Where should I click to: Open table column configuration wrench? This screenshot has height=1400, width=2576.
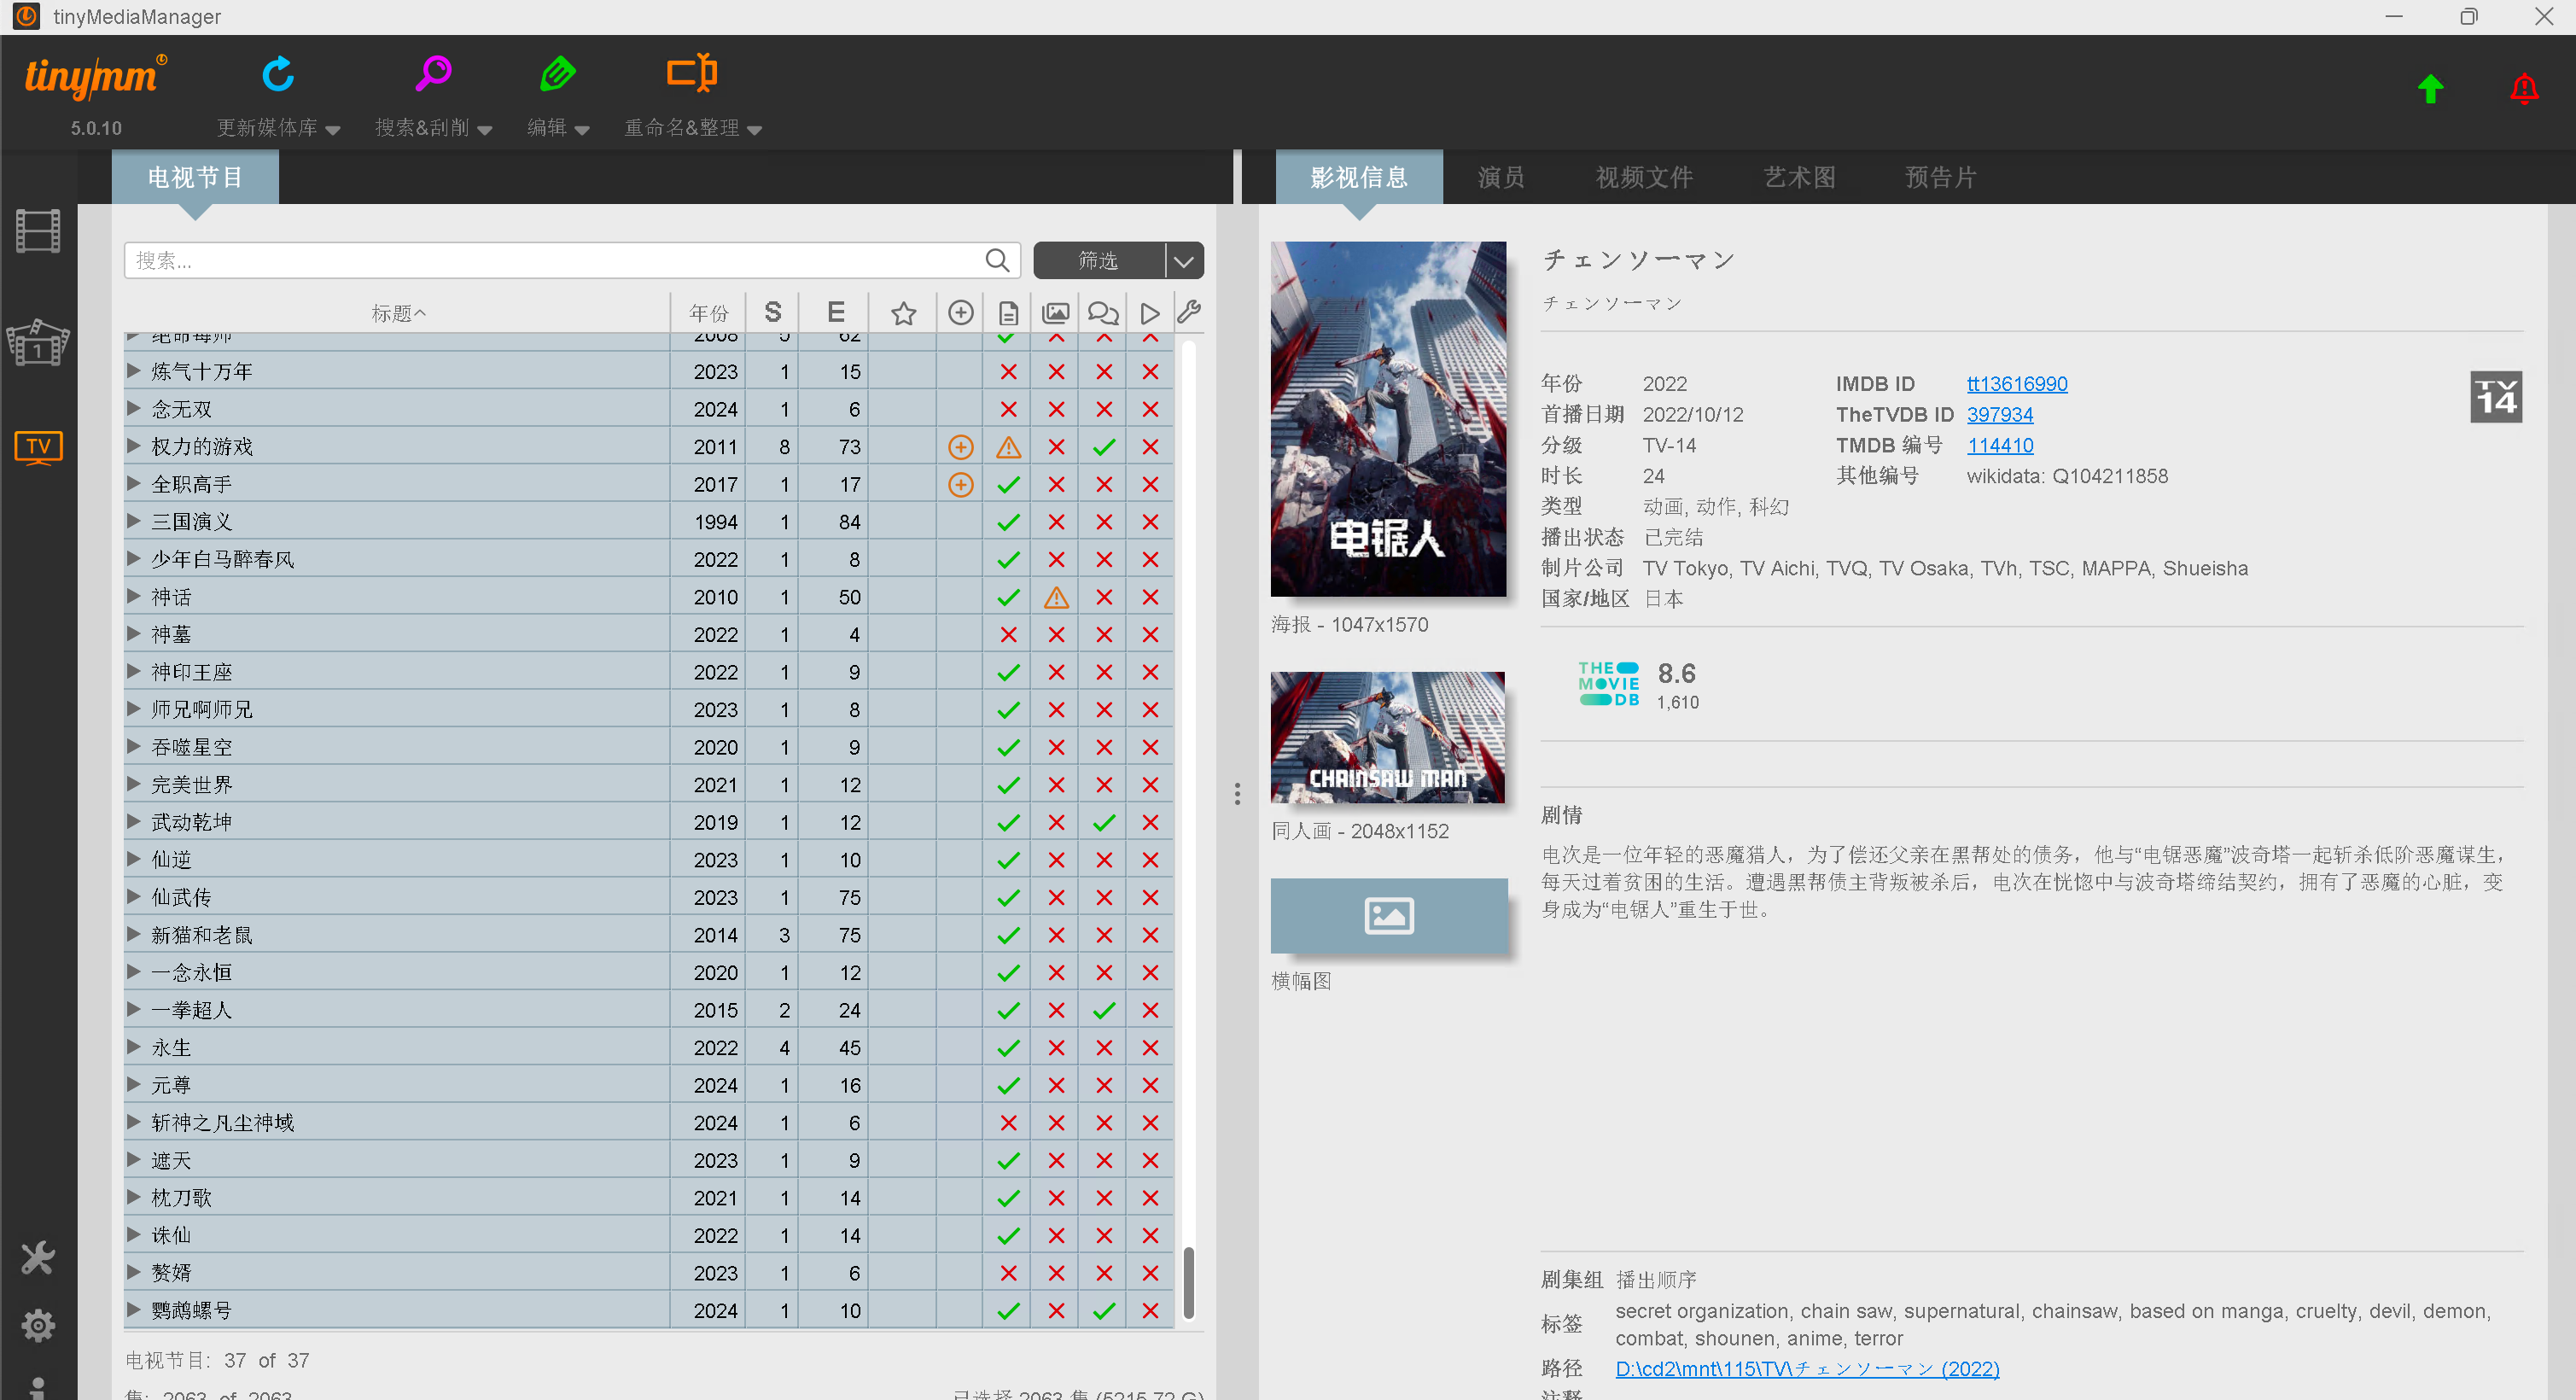[1188, 312]
